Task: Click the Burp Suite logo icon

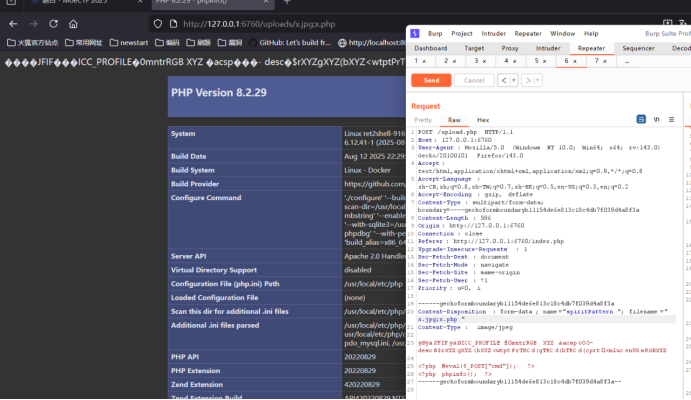Action: point(415,33)
